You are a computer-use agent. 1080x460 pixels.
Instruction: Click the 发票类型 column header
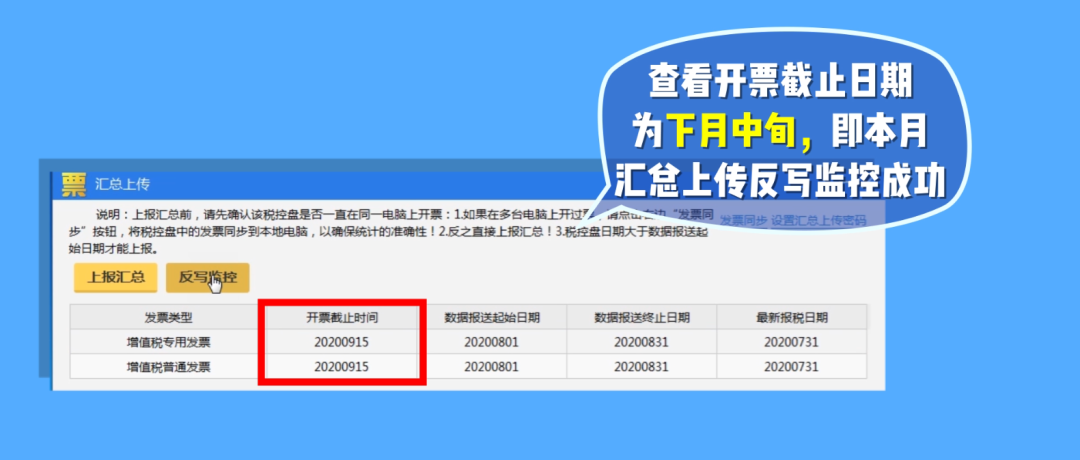tap(168, 318)
